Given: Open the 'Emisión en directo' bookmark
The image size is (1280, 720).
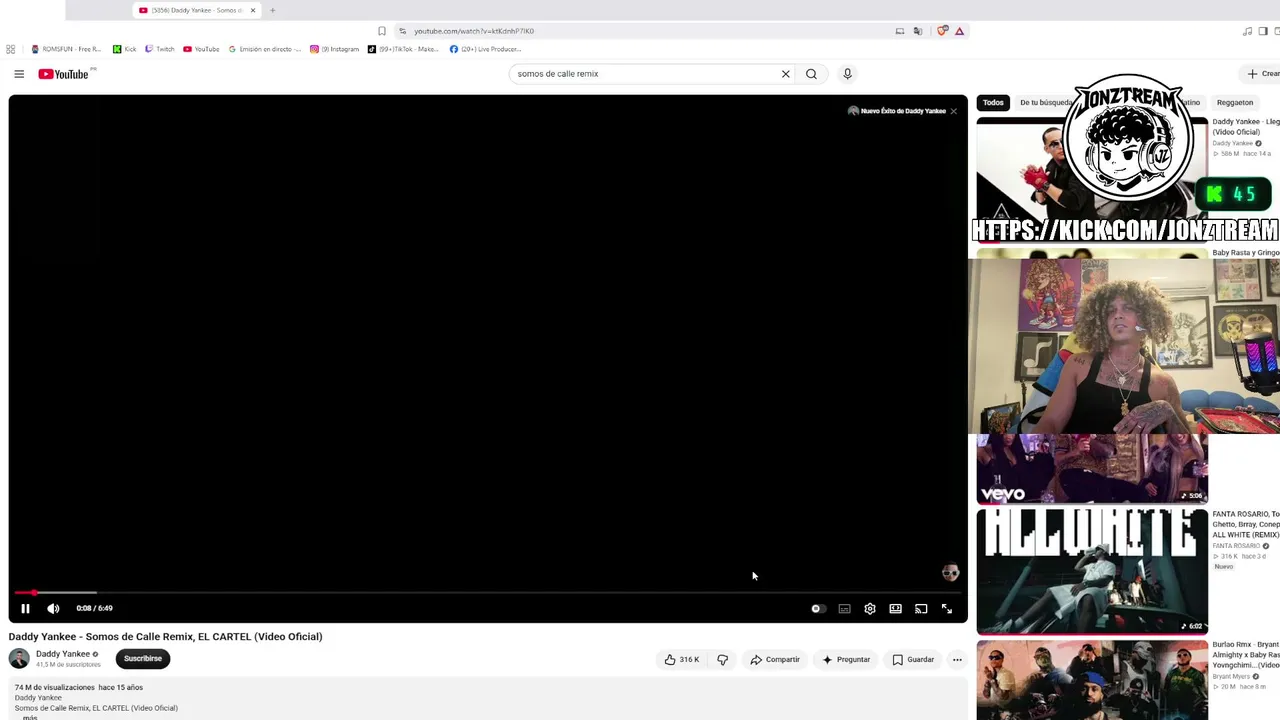Looking at the screenshot, I should [265, 49].
